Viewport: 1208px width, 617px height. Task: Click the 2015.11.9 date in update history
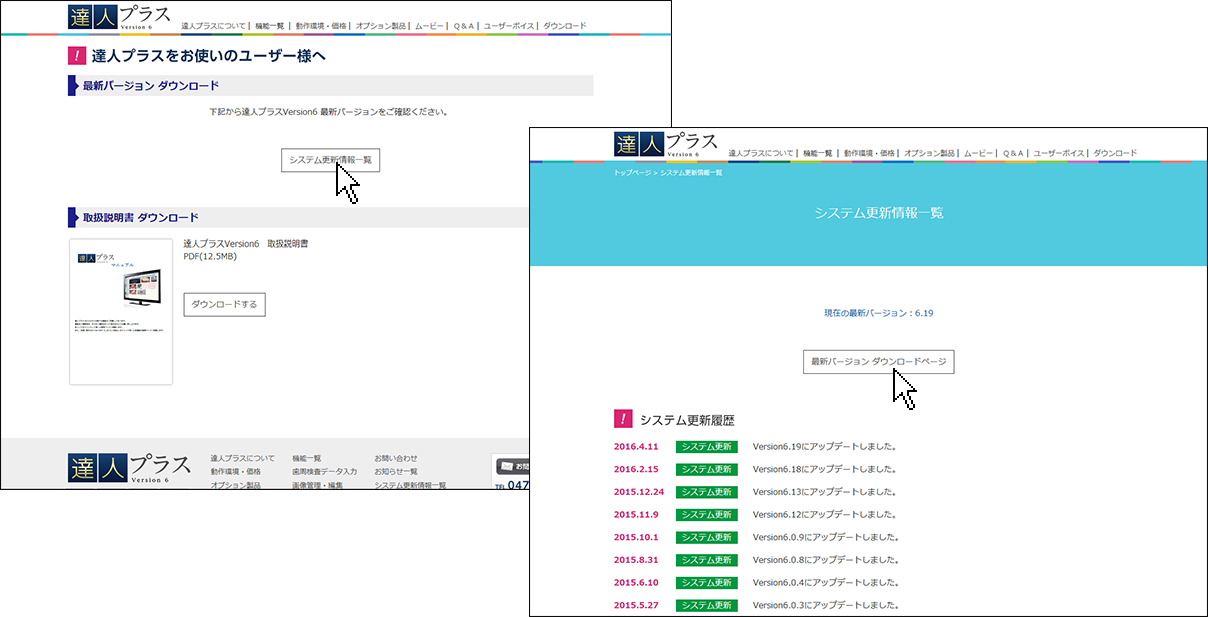coord(636,514)
